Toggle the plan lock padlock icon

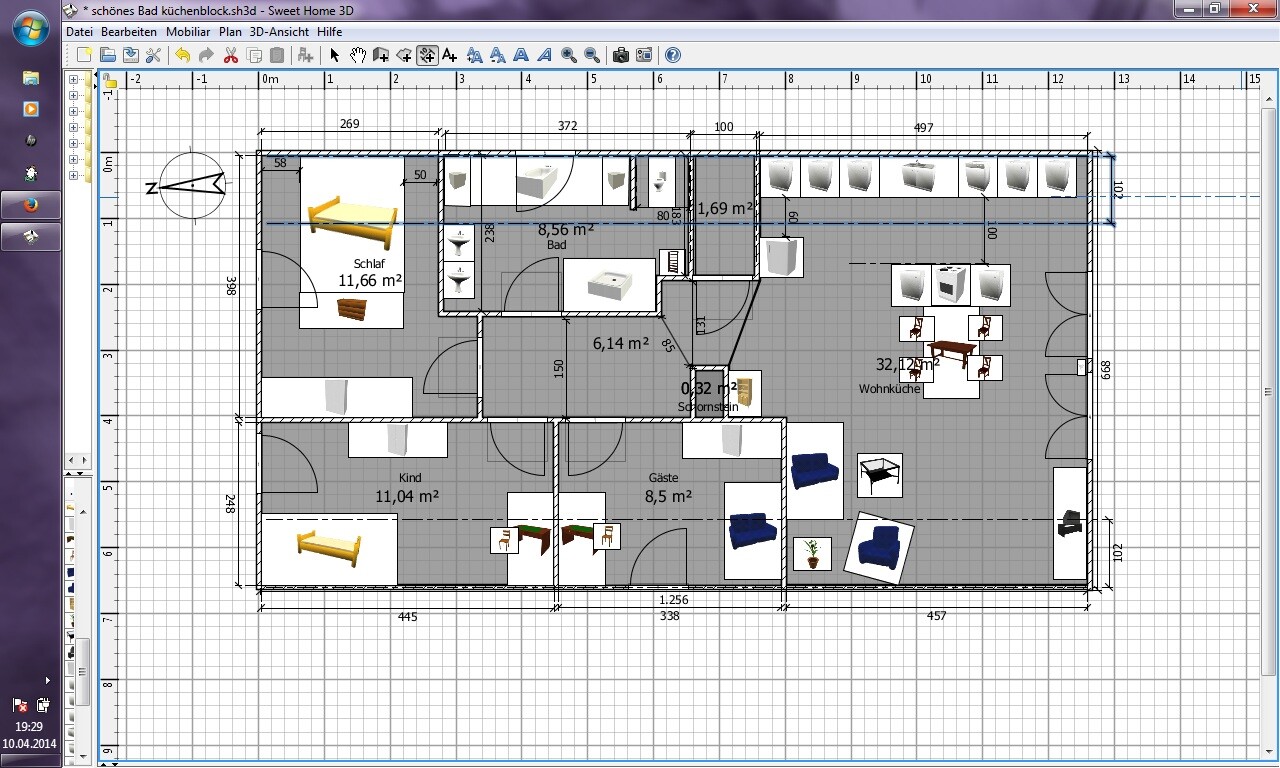click(110, 81)
